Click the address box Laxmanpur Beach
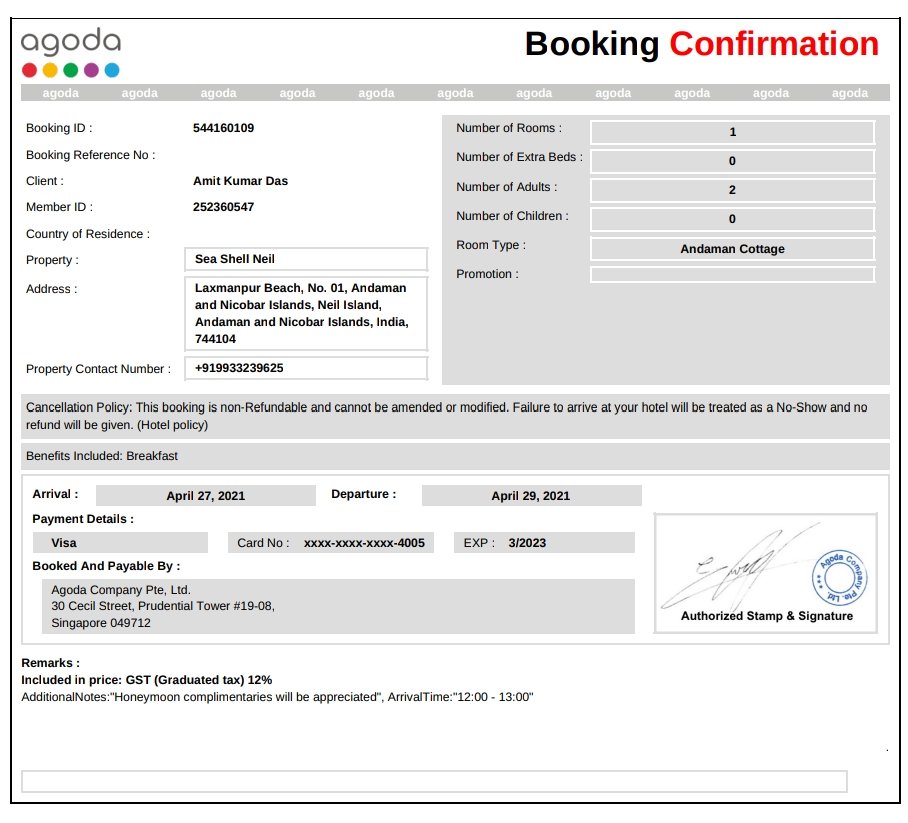Image resolution: width=908 pixels, height=823 pixels. coord(306,313)
